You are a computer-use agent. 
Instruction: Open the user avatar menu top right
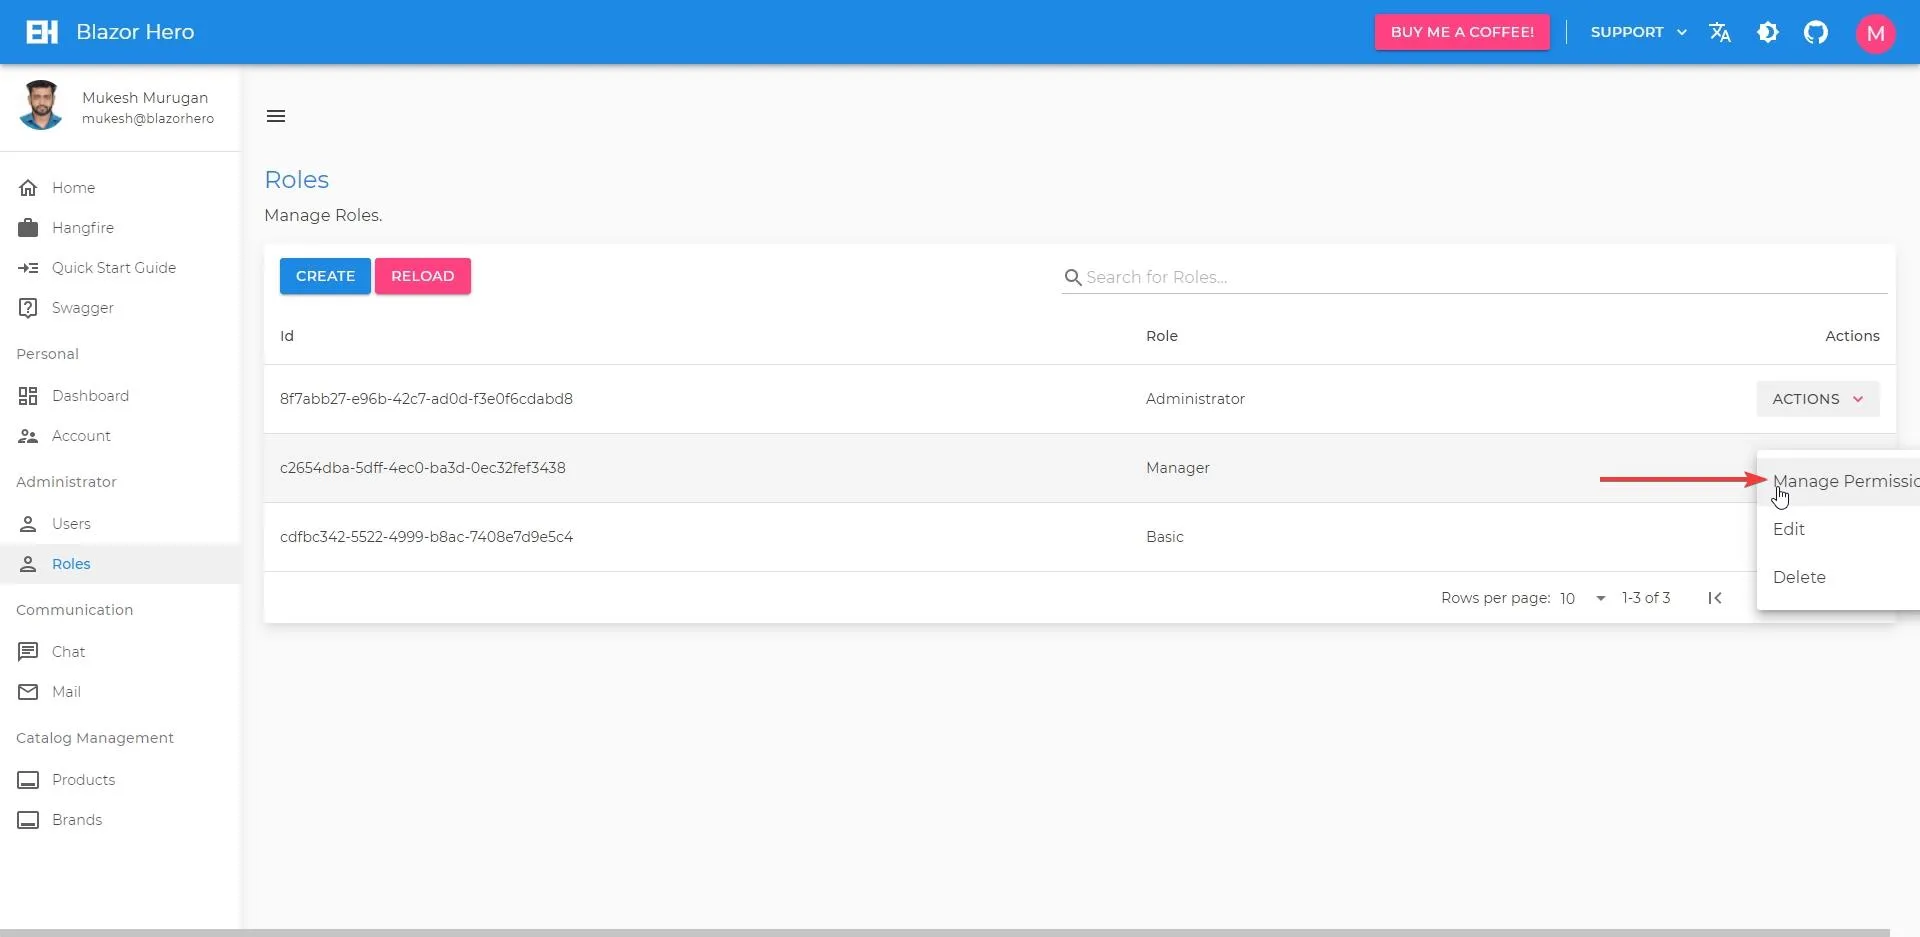(1876, 31)
